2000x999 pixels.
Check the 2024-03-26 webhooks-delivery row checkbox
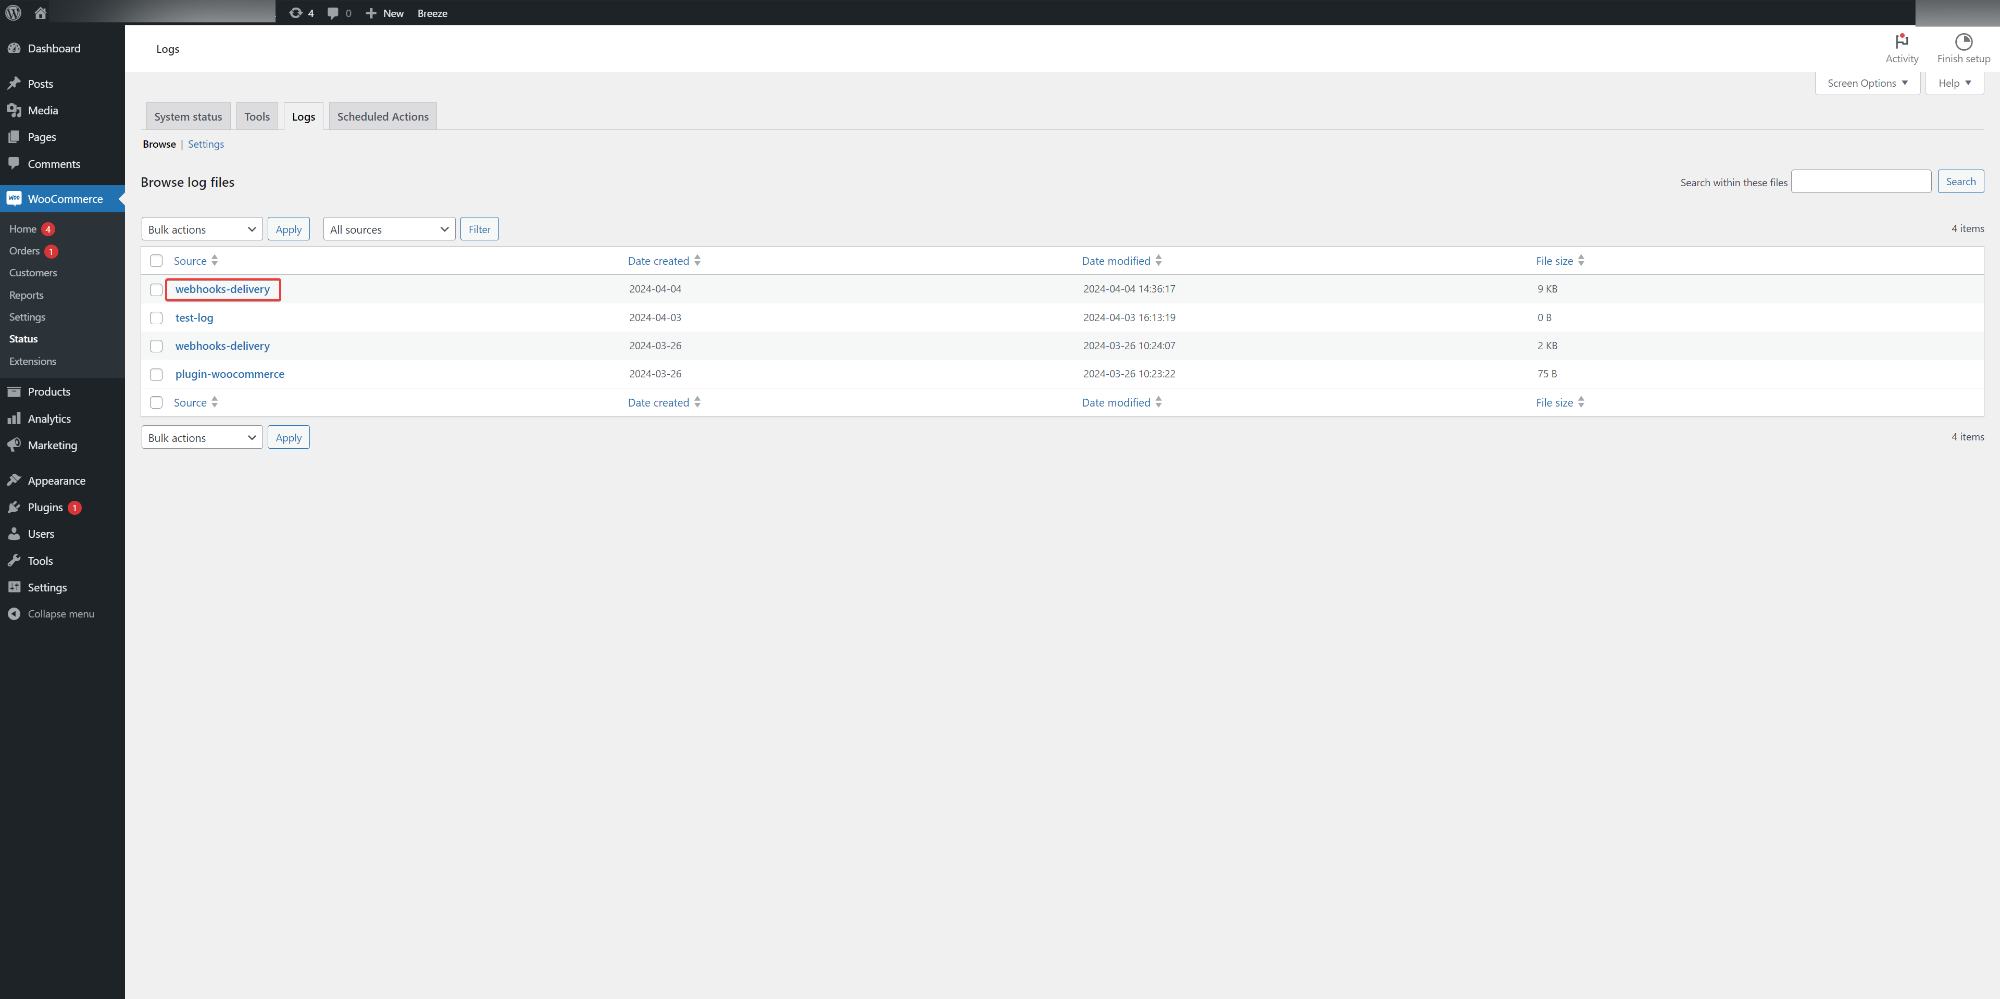[156, 346]
